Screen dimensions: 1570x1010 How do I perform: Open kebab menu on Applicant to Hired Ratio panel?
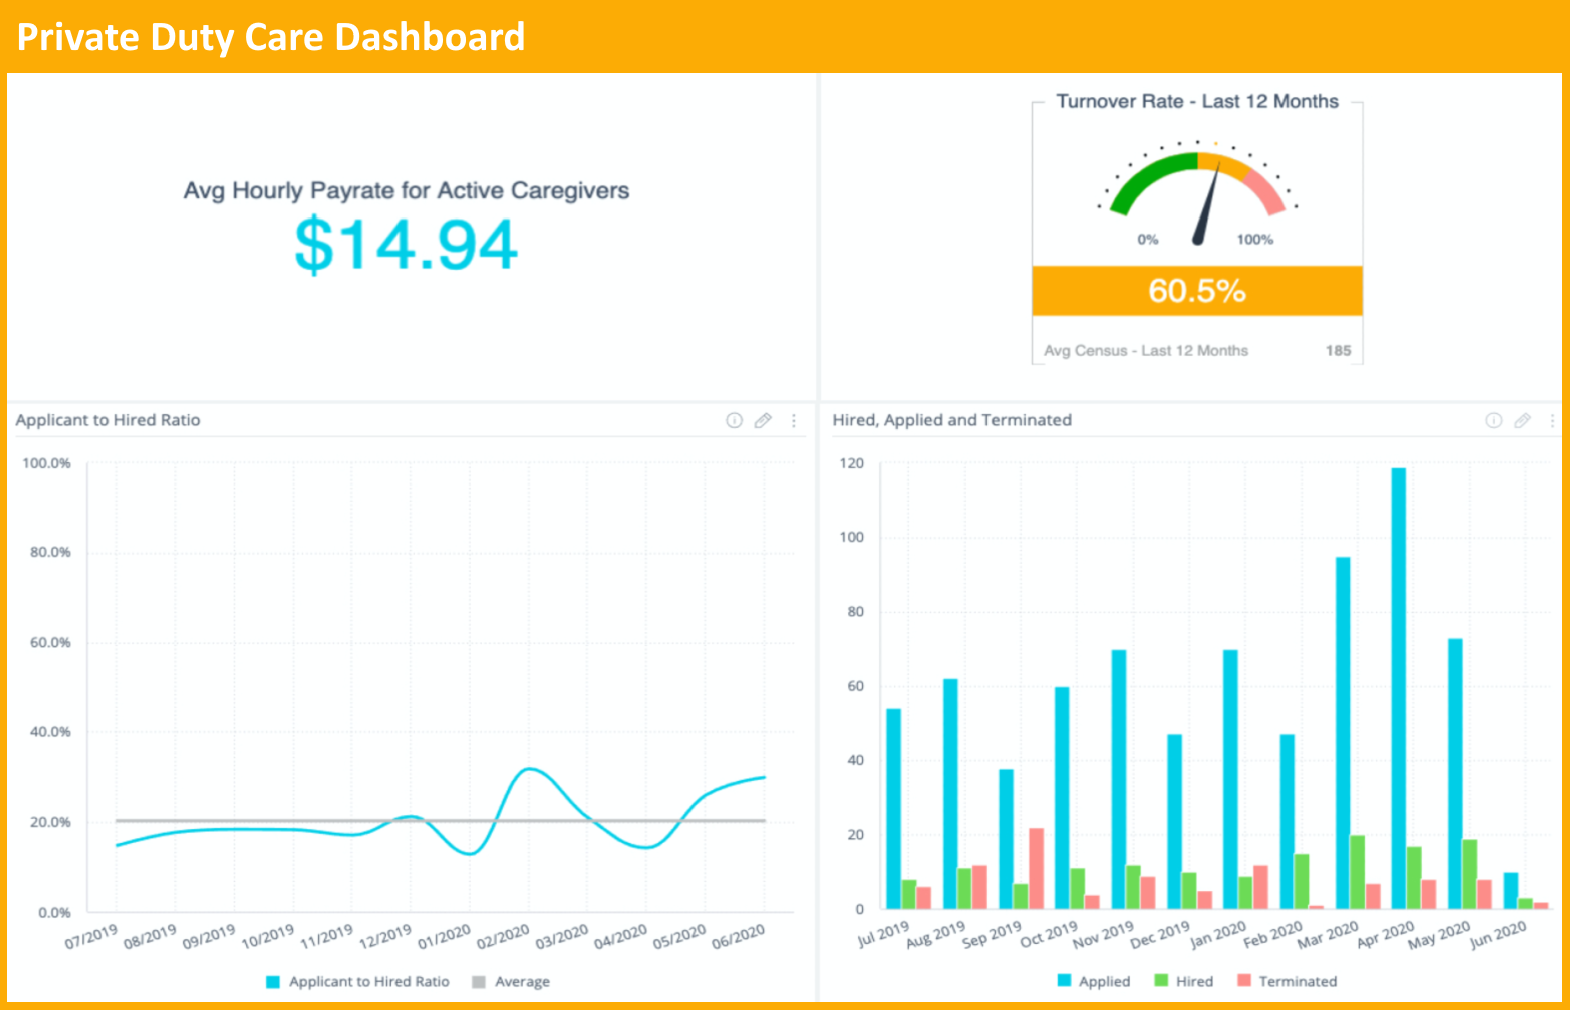794,421
